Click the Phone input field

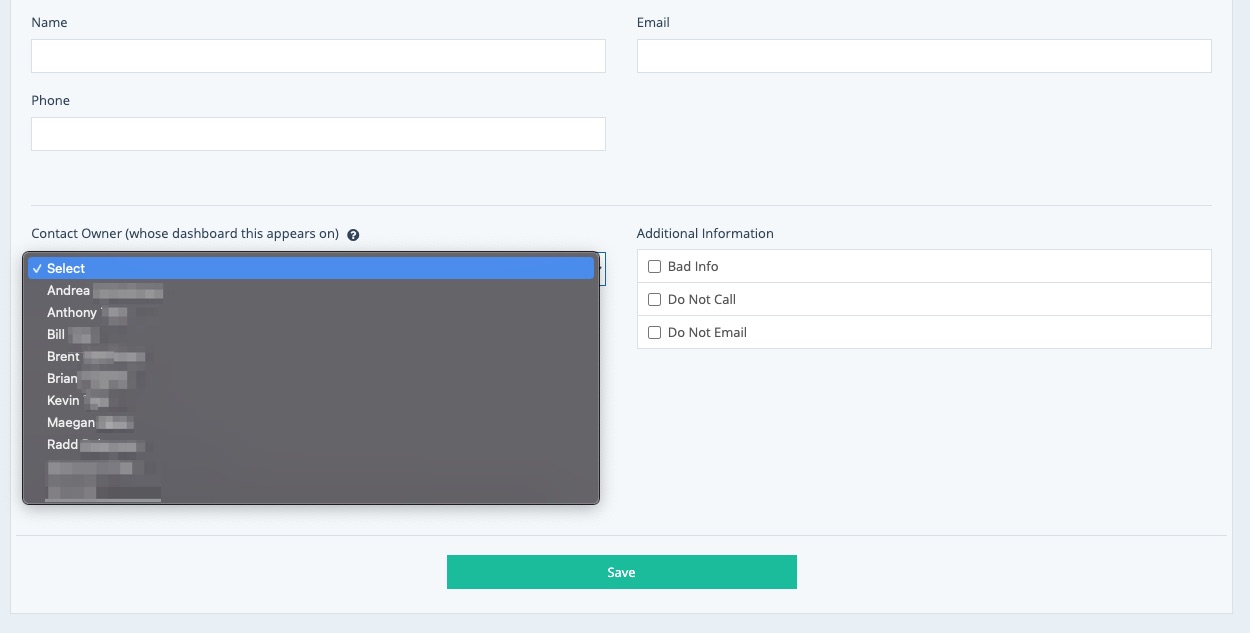click(318, 134)
